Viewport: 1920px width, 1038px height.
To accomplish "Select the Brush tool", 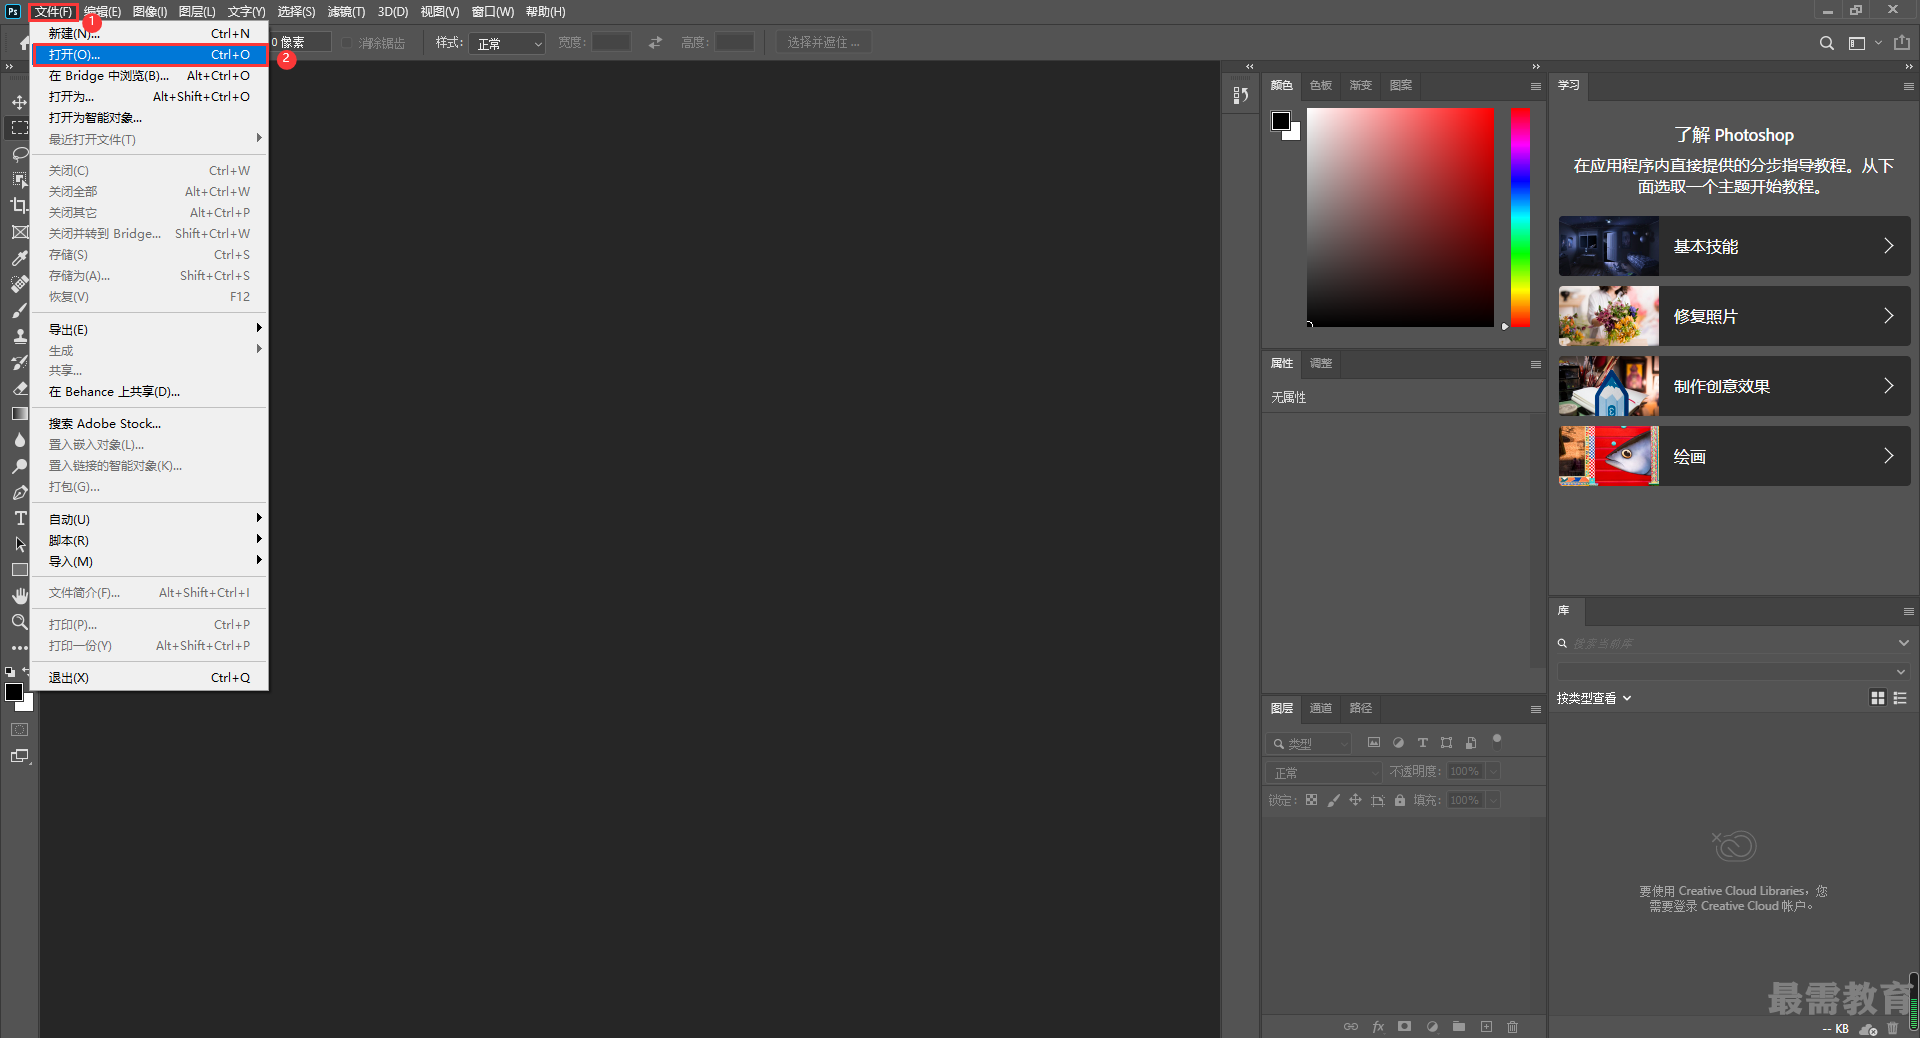I will 19,310.
